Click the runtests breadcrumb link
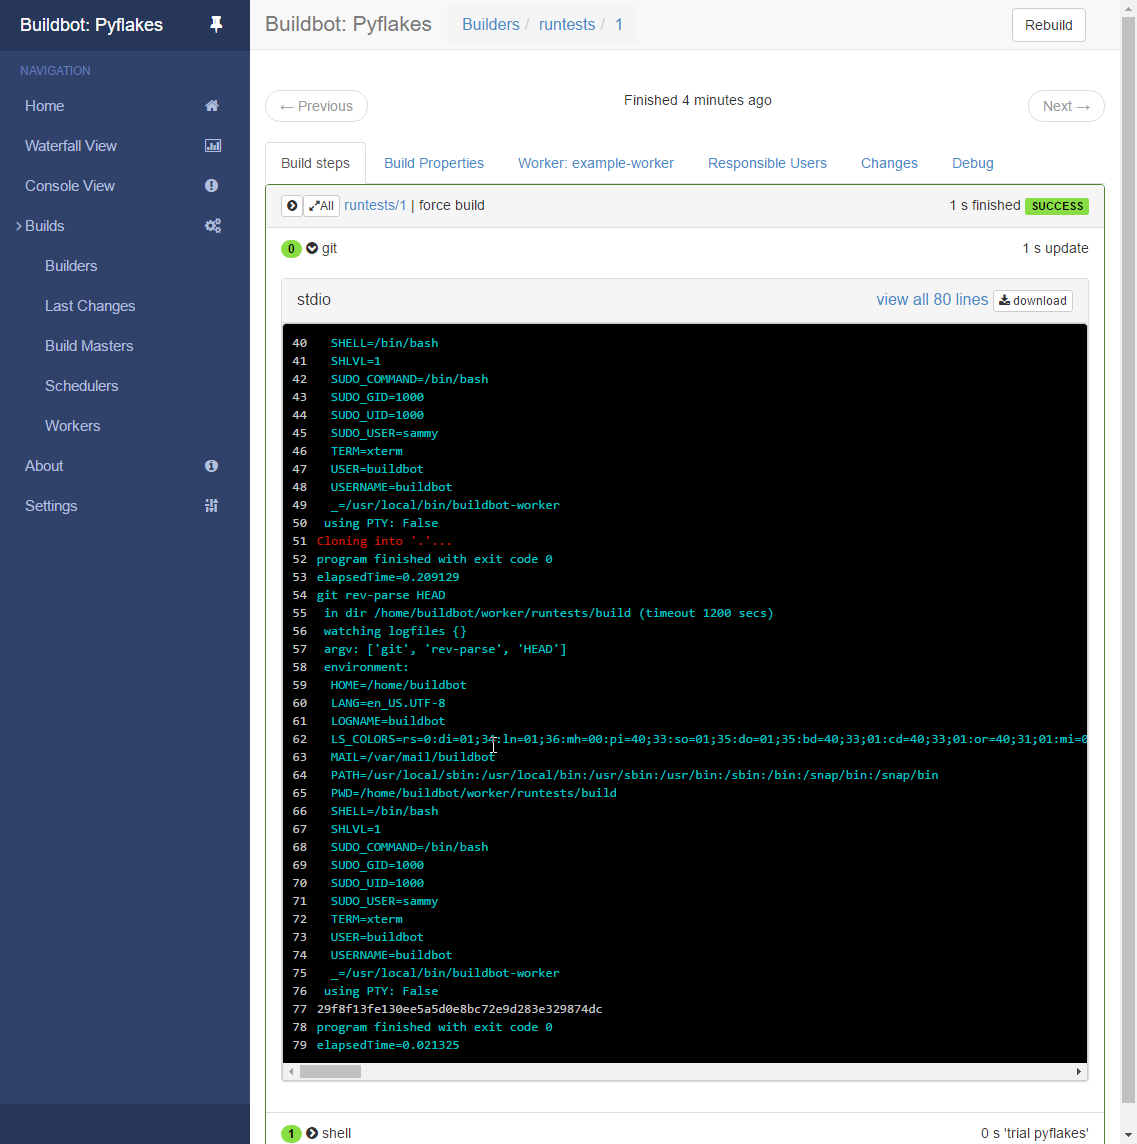 coord(567,25)
